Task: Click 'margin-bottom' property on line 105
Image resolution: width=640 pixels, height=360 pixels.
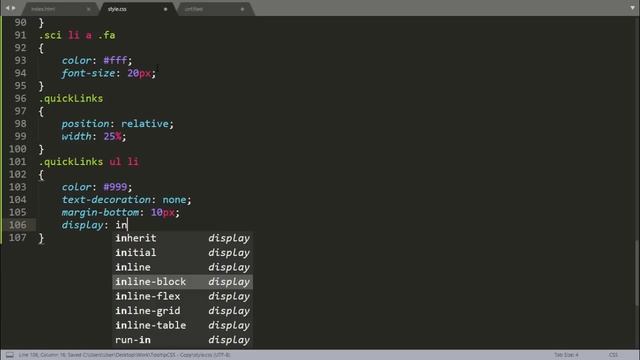Action: point(100,212)
